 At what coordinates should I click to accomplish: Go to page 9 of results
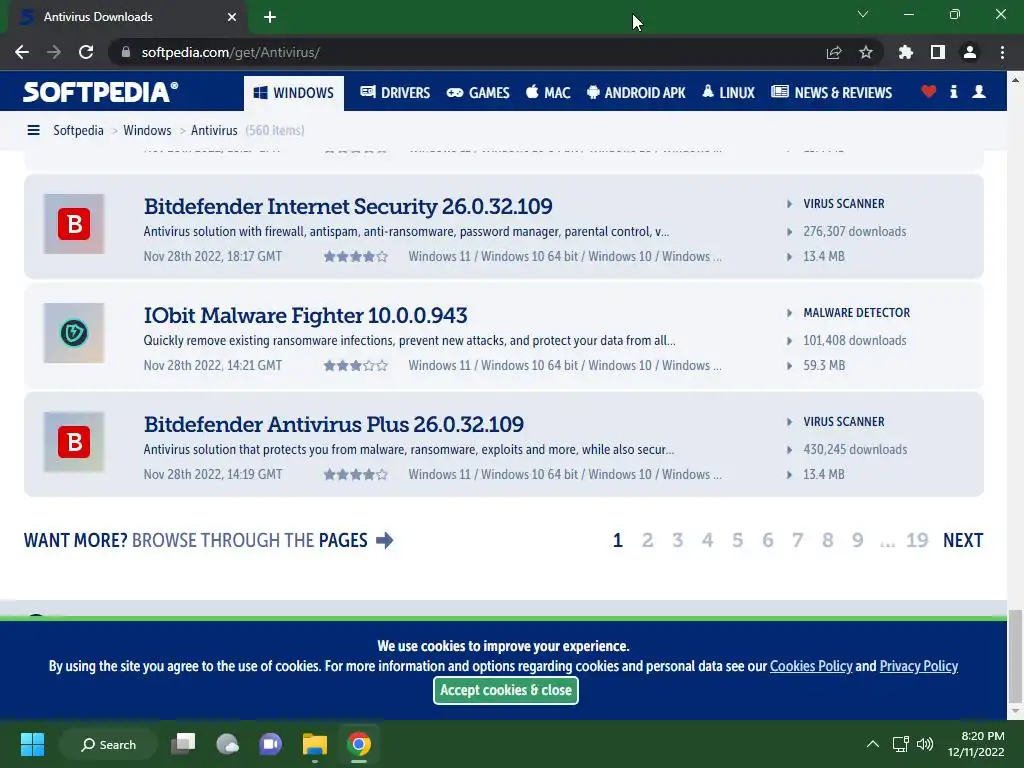[x=857, y=541]
